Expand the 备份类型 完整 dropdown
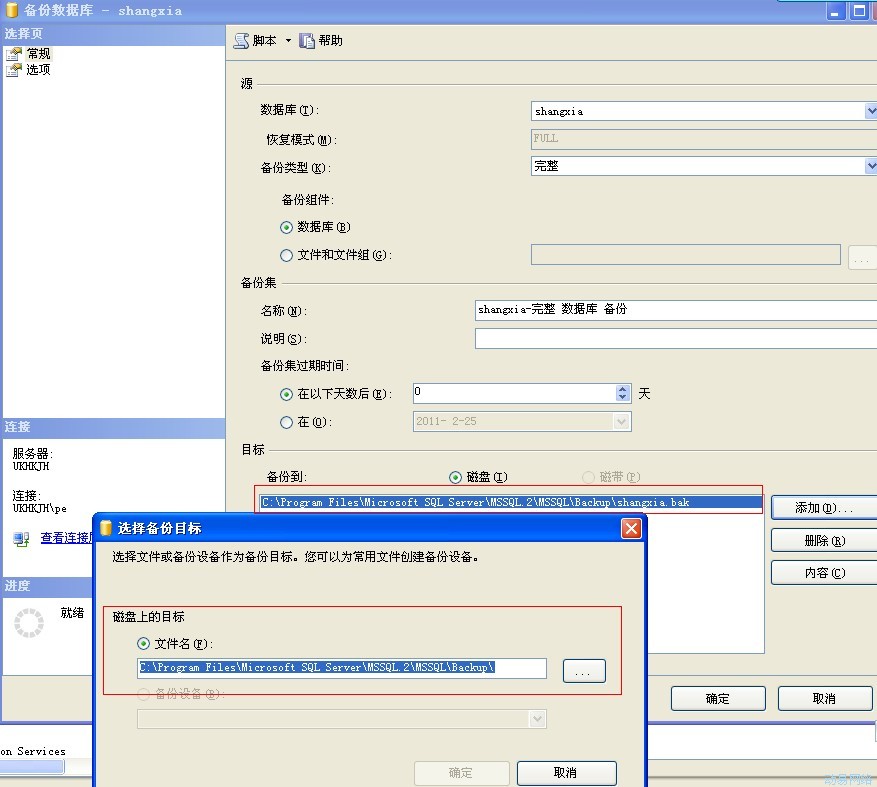This screenshot has width=877, height=787. coord(870,166)
